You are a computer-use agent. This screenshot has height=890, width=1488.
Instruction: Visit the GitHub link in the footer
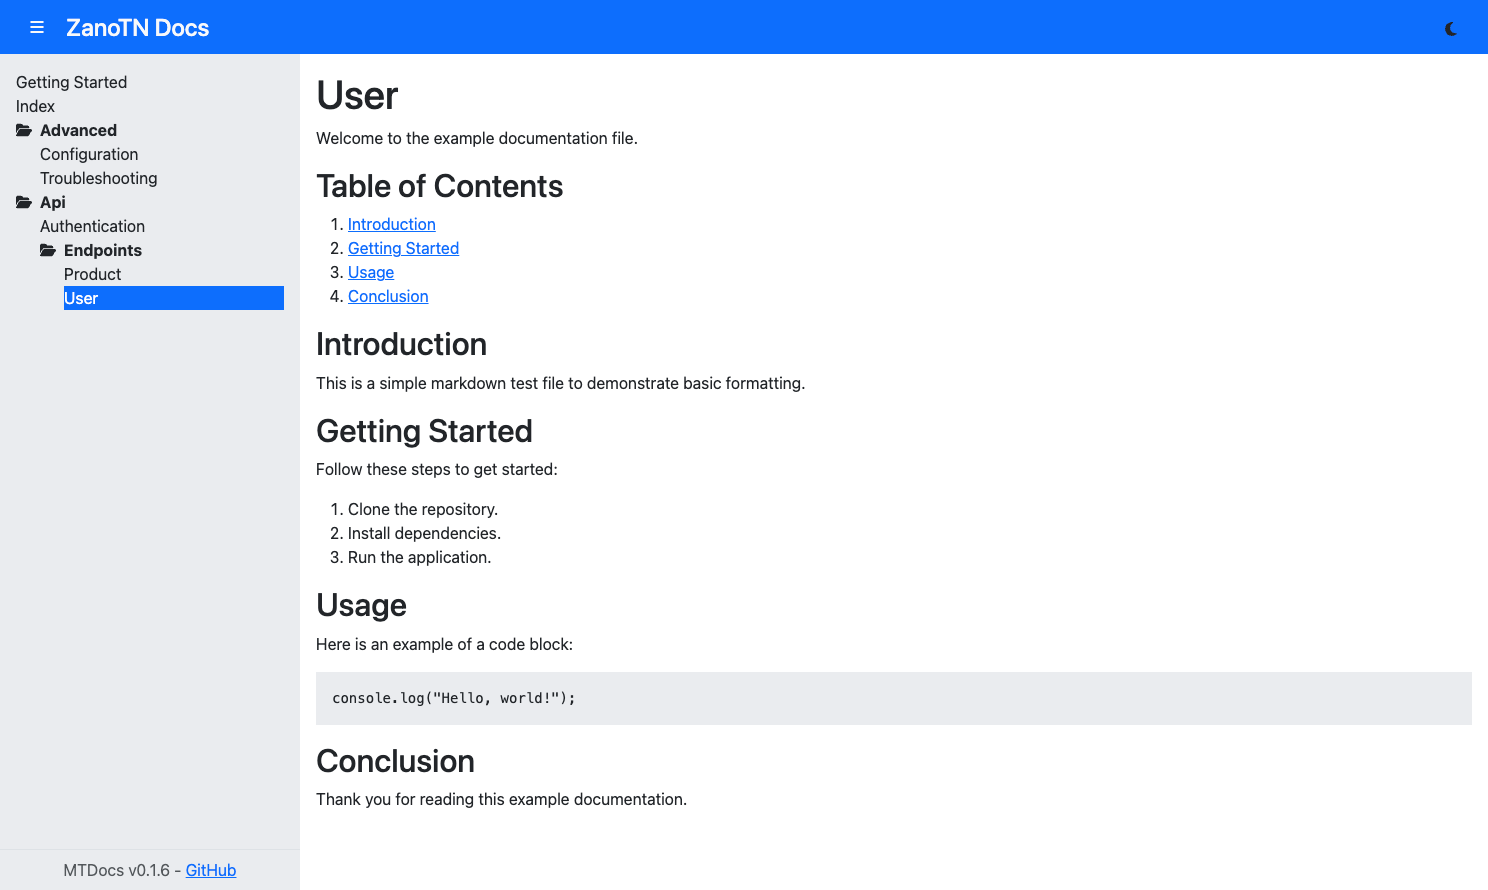click(x=210, y=870)
